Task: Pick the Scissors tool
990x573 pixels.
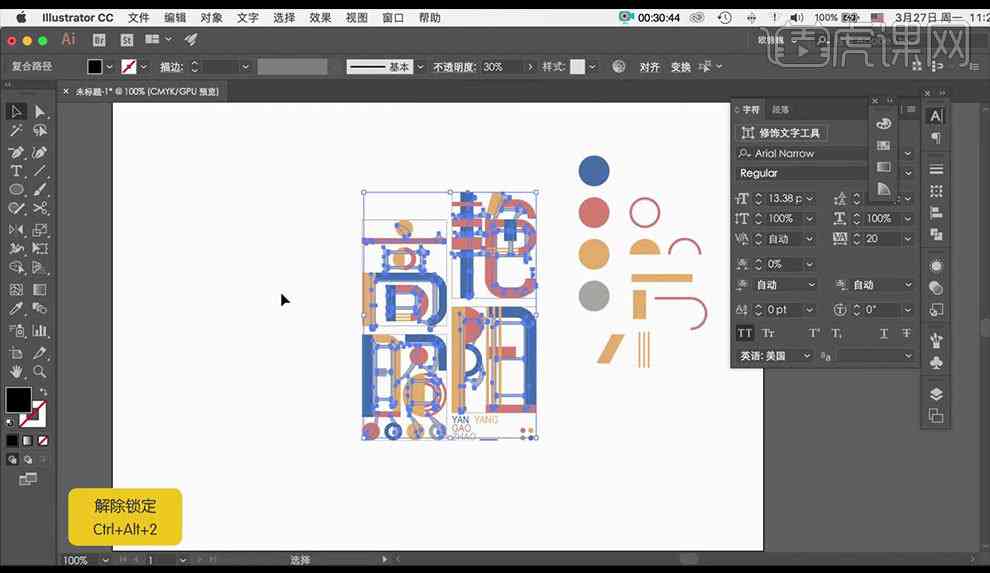Action: pyautogui.click(x=40, y=208)
